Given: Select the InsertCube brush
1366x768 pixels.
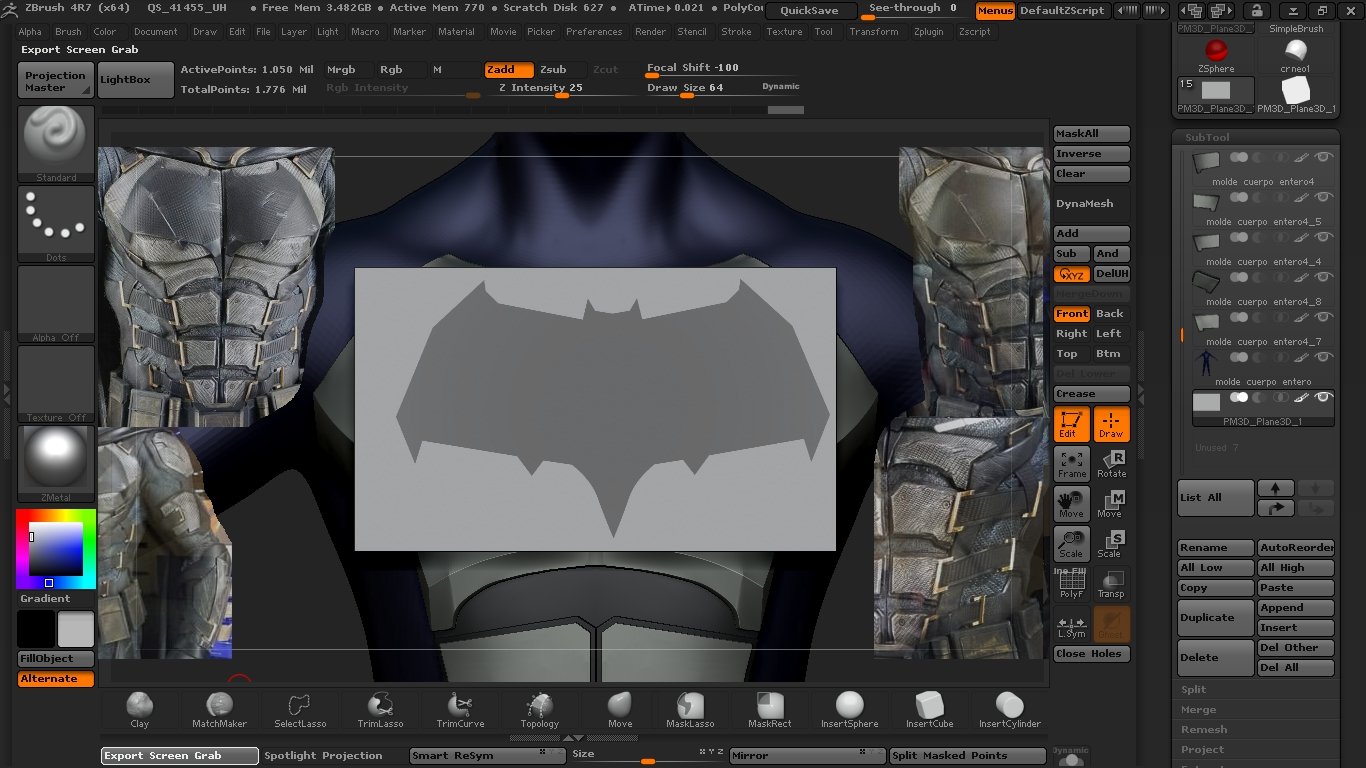Looking at the screenshot, I should coord(929,709).
